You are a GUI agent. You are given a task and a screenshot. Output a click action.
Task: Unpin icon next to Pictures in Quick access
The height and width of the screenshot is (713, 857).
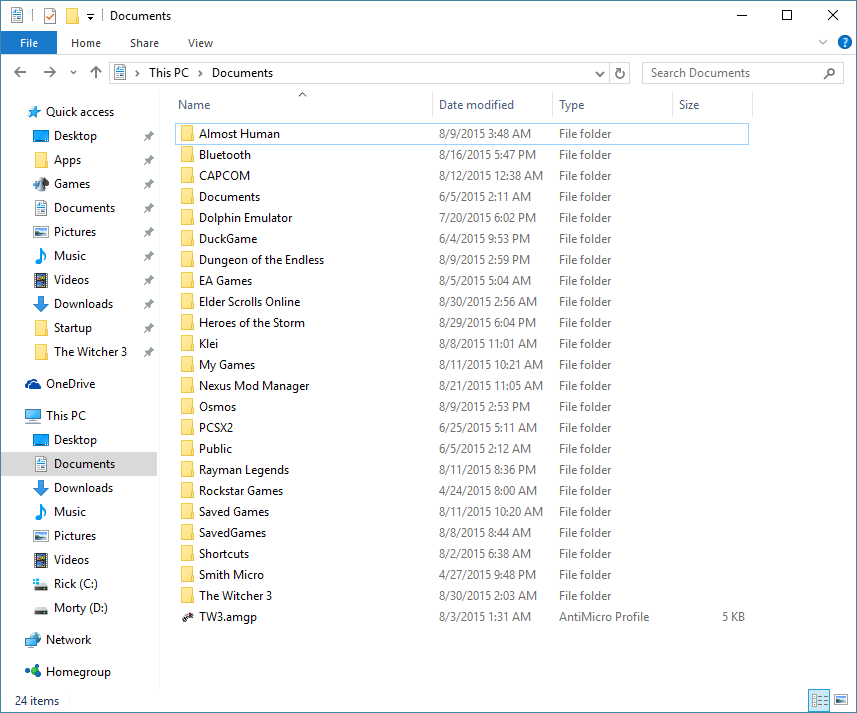click(x=149, y=232)
